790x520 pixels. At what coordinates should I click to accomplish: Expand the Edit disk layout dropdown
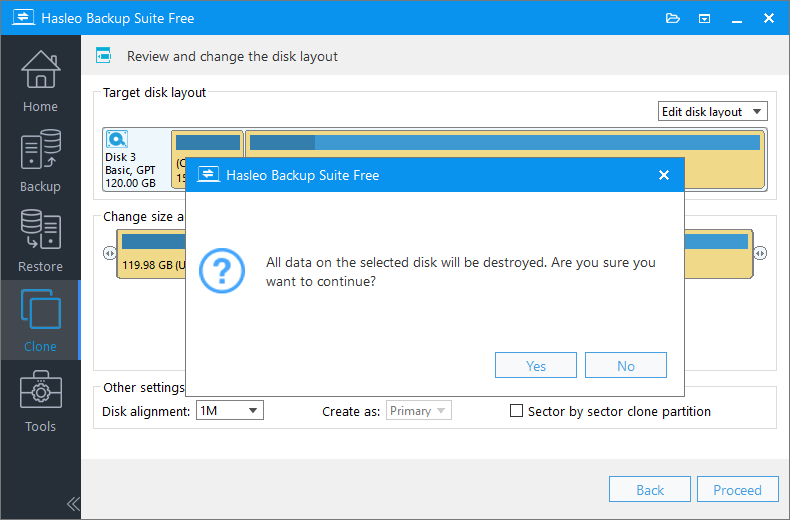[x=712, y=112]
